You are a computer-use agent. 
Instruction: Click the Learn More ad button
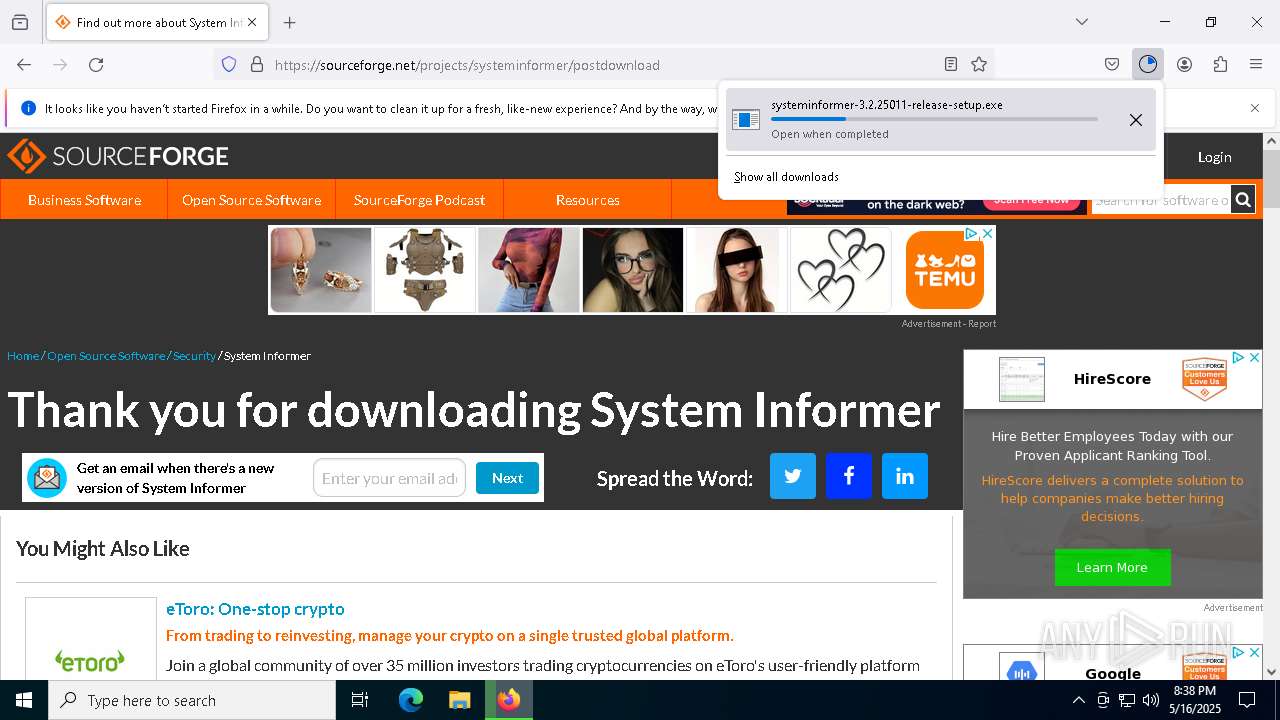(1112, 567)
